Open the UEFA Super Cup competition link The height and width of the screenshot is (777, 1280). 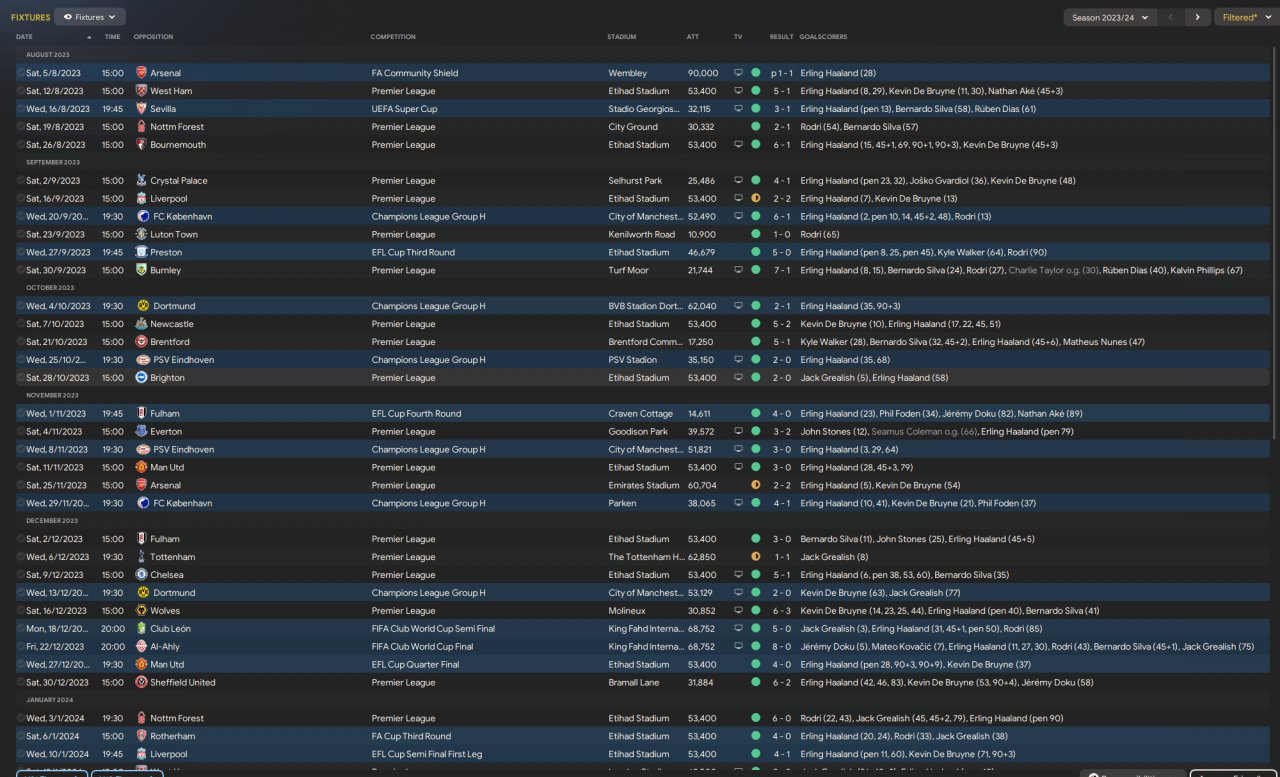[x=404, y=109]
